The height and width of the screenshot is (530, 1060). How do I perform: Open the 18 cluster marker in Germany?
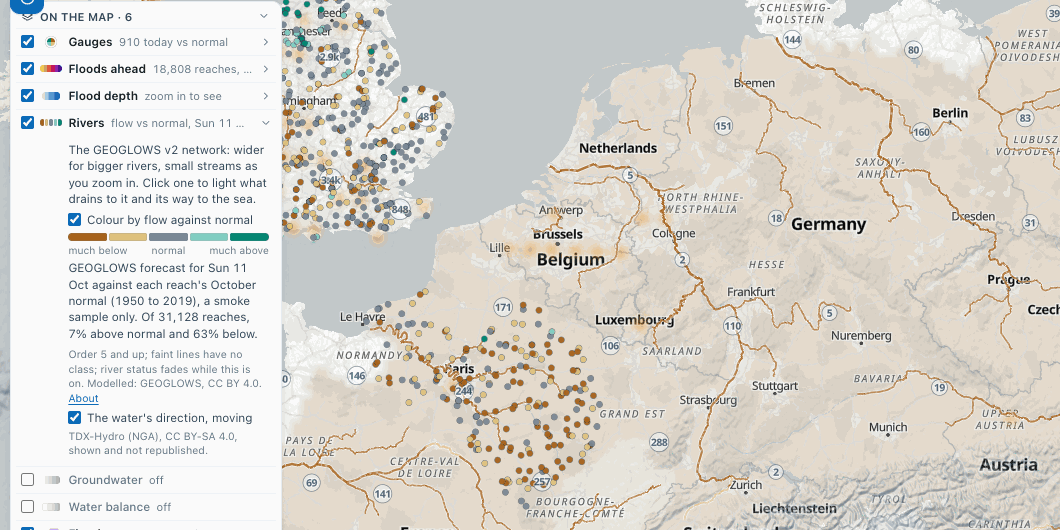point(776,218)
